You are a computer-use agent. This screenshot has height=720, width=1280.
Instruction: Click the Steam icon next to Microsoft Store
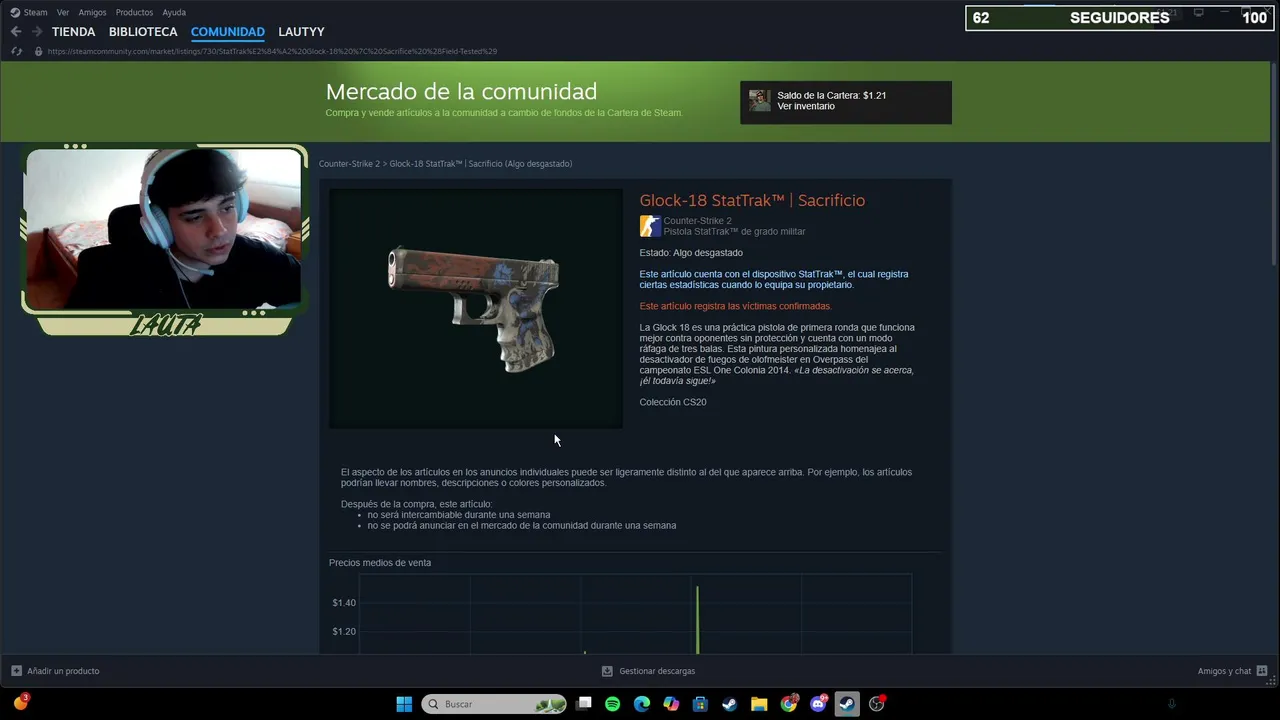[730, 704]
